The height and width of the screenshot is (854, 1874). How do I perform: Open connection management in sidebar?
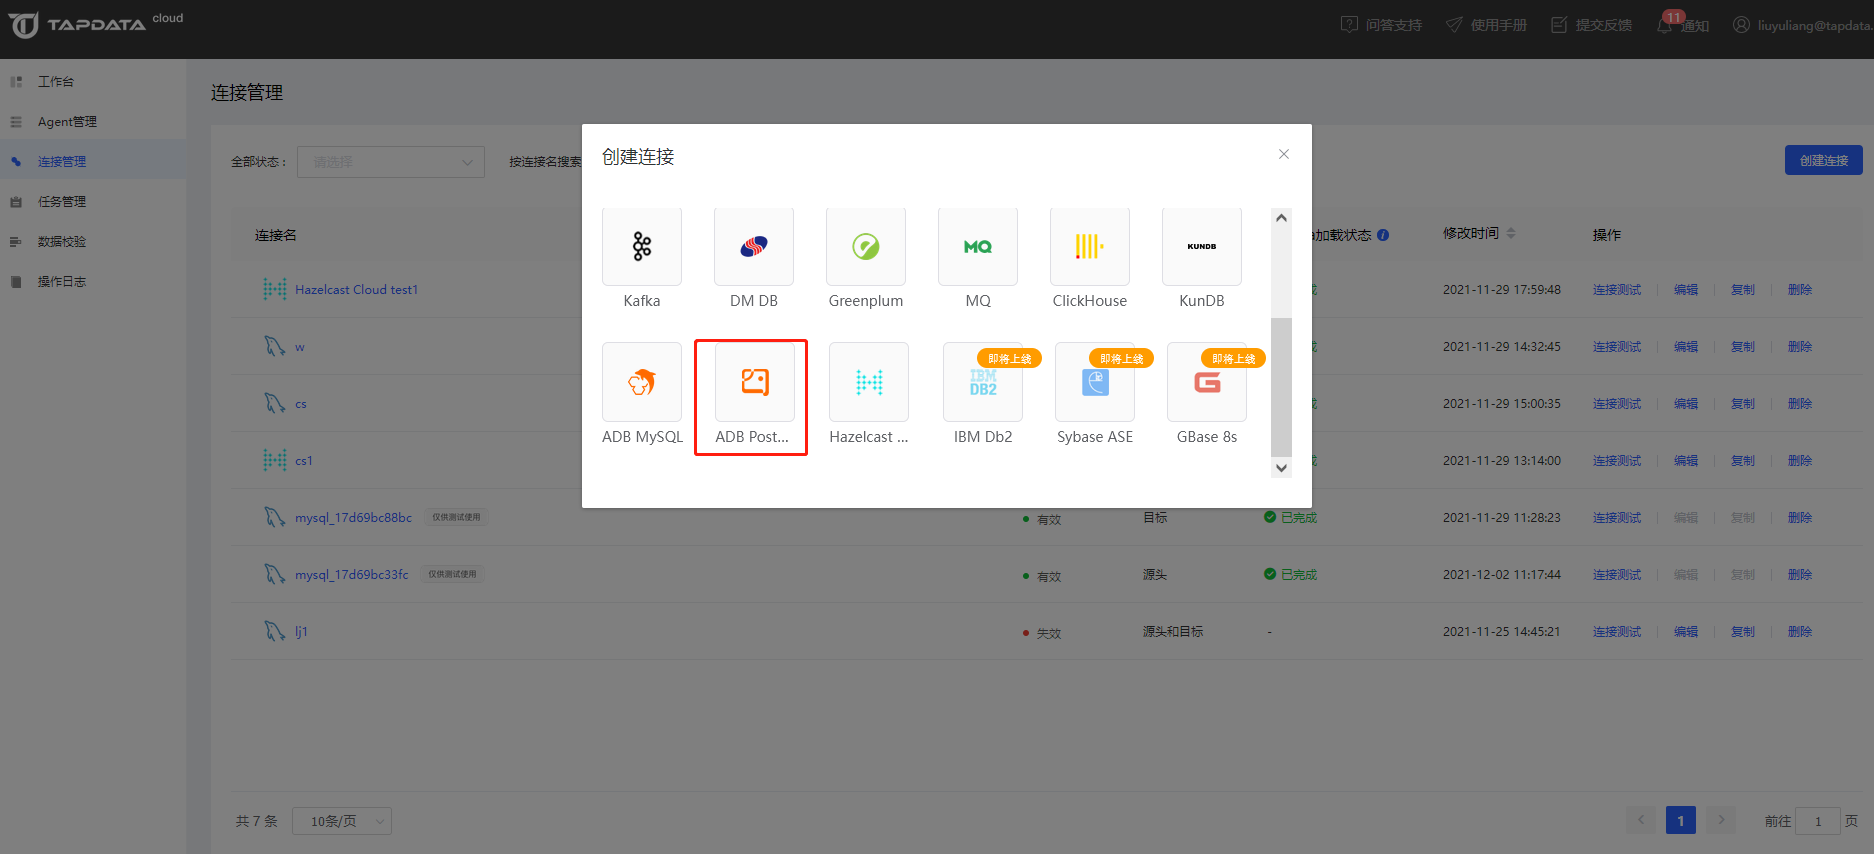pyautogui.click(x=93, y=161)
